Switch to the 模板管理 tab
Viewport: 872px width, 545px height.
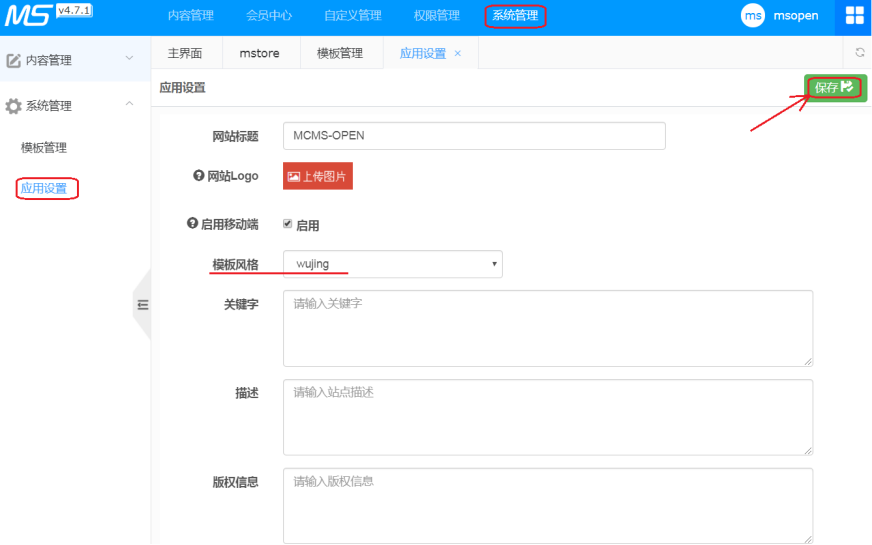340,53
